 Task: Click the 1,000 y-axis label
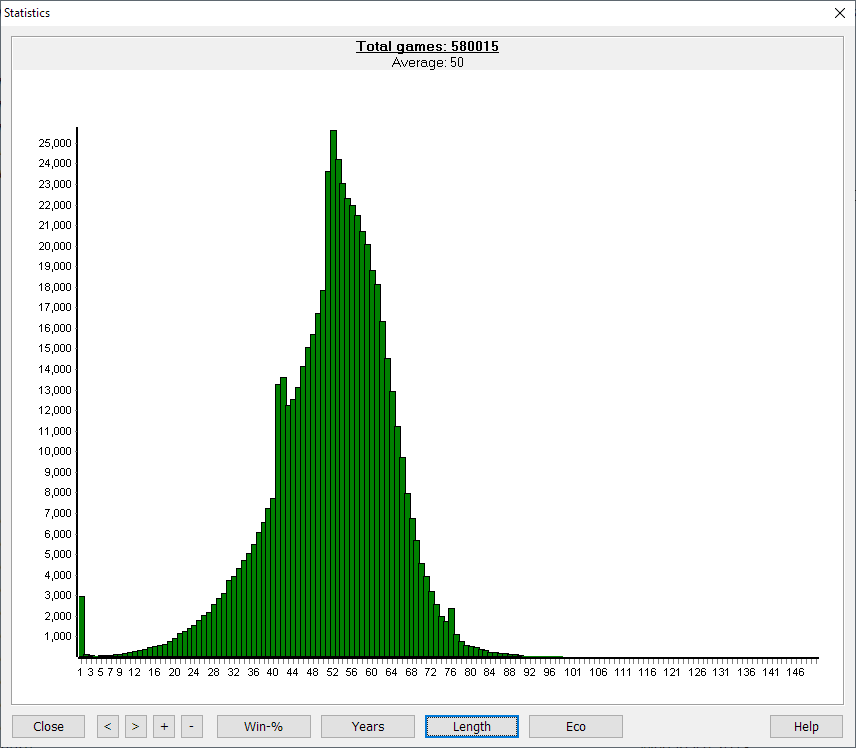[x=58, y=636]
